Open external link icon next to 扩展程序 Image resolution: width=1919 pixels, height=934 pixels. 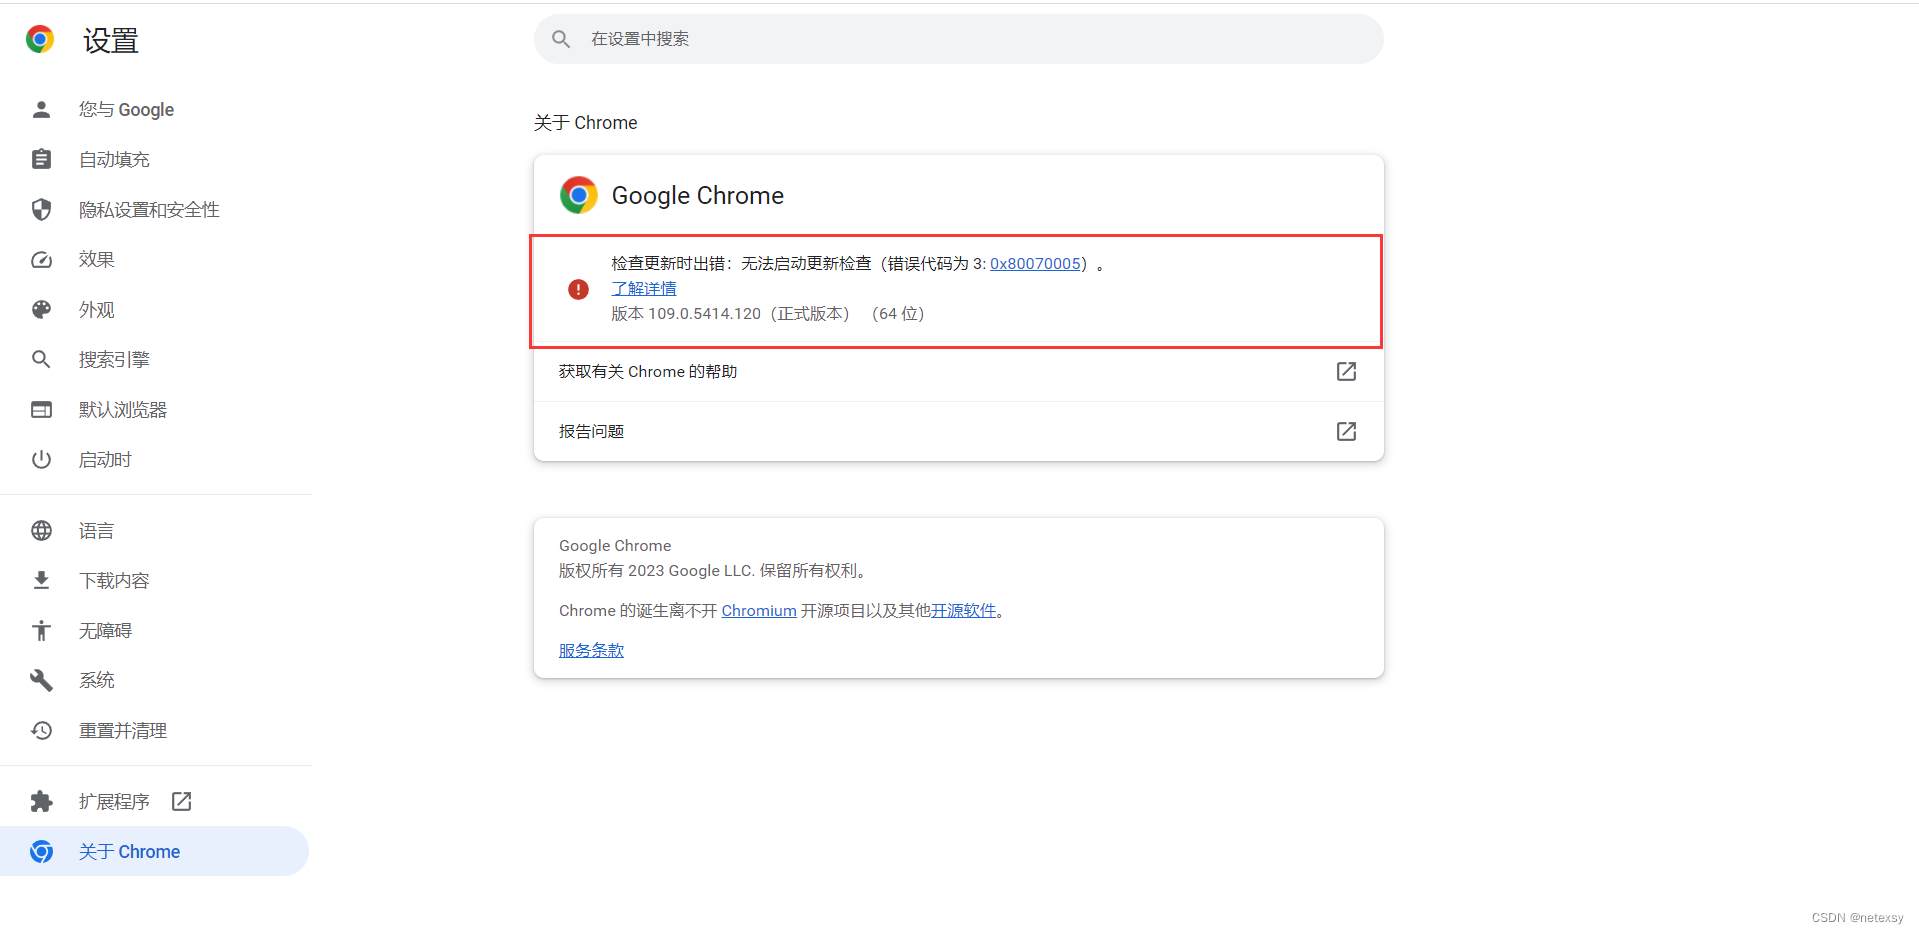[181, 801]
